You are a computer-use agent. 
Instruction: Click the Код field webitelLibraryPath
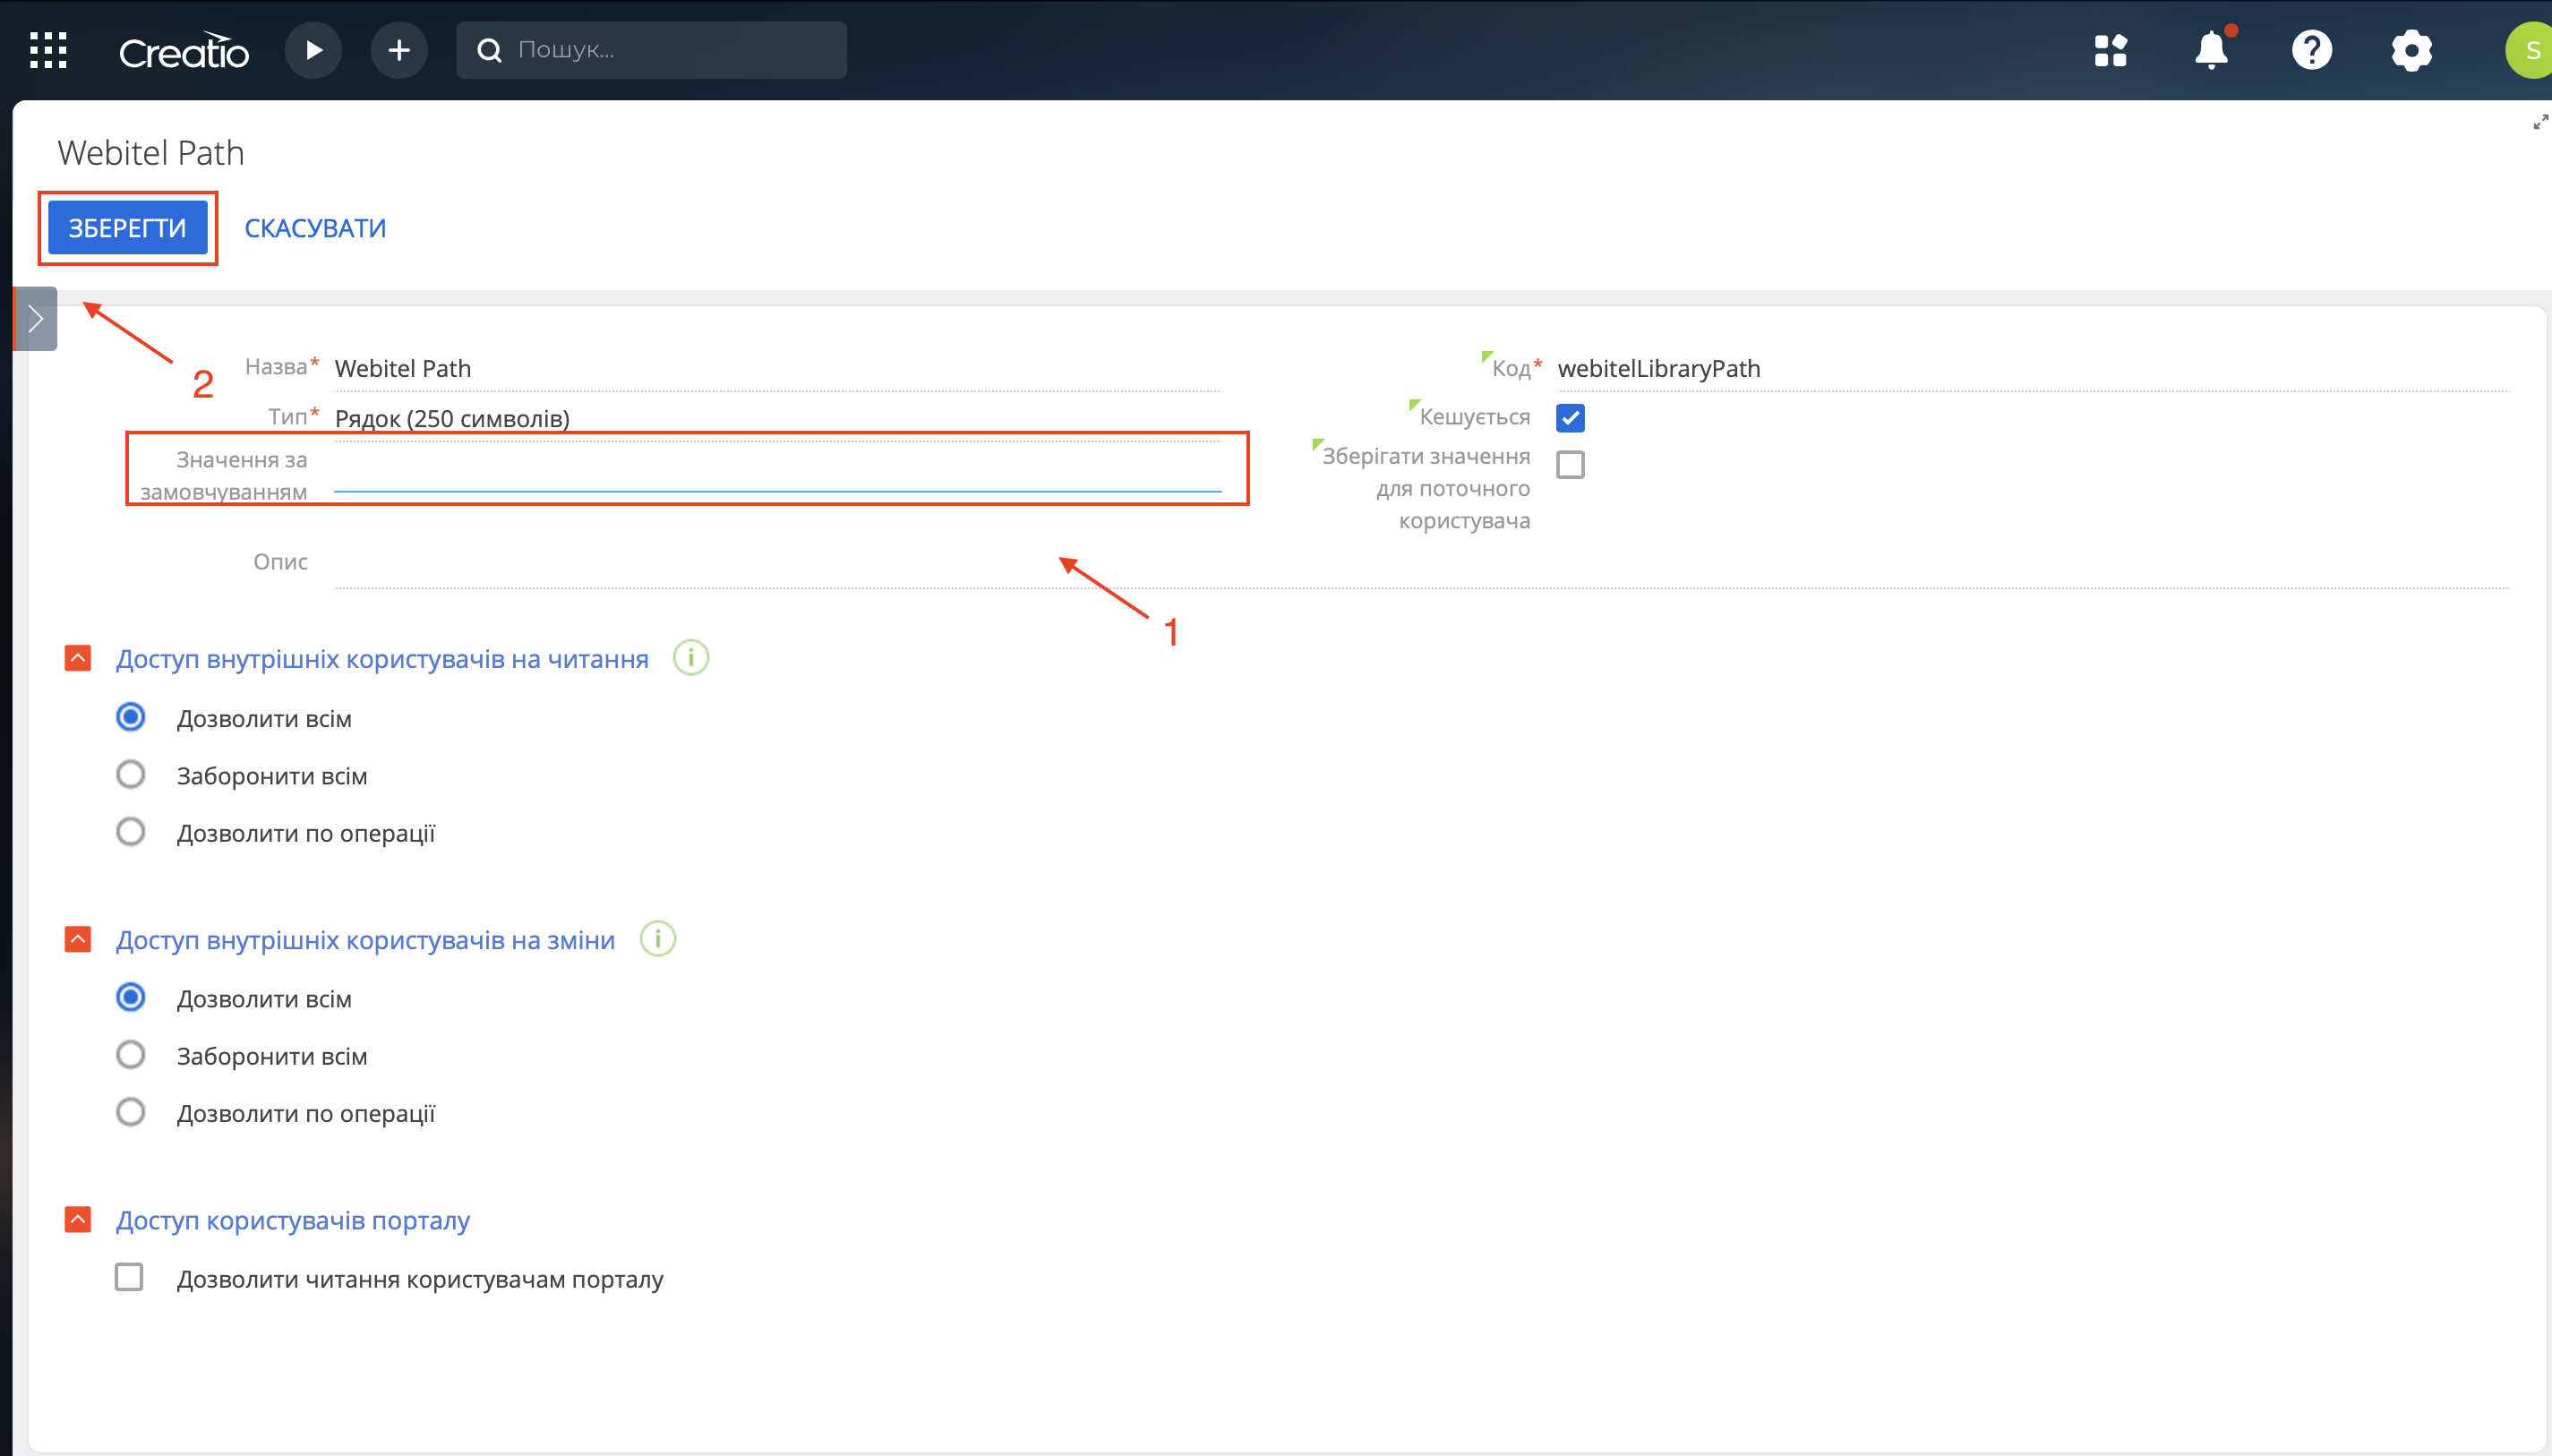coord(2033,368)
